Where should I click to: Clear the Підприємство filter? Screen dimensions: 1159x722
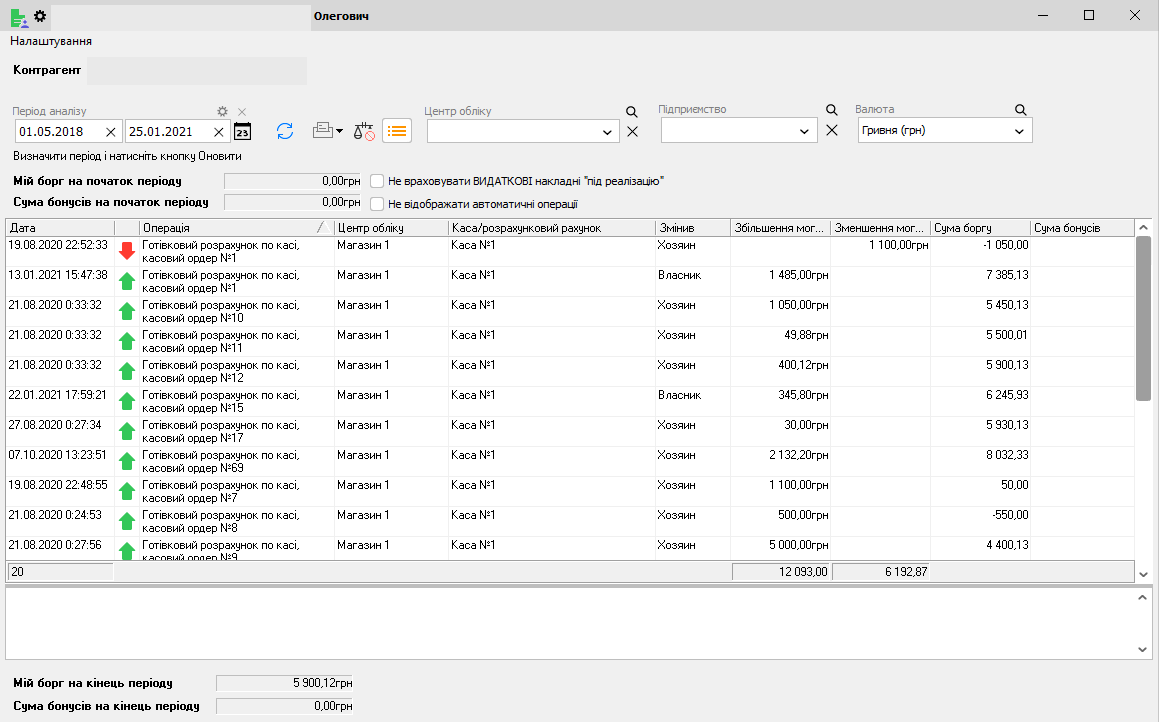832,130
